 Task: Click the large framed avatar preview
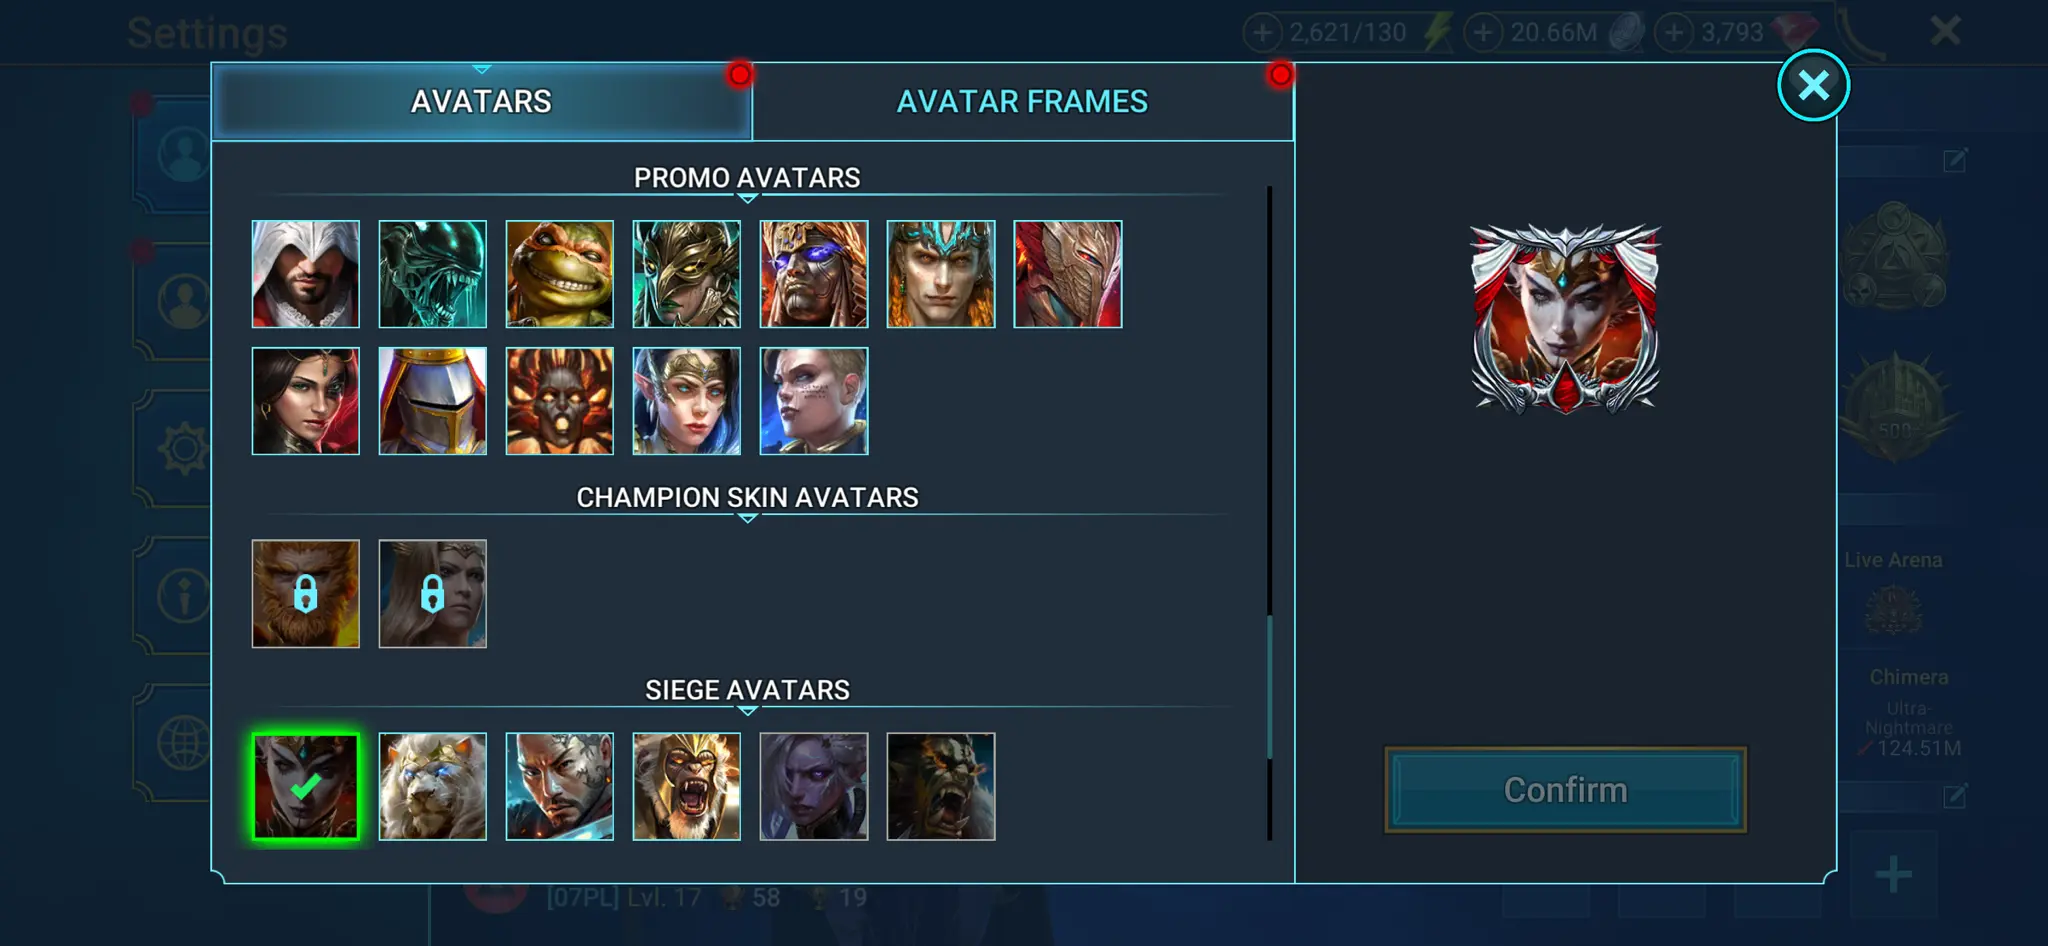coord(1565,319)
